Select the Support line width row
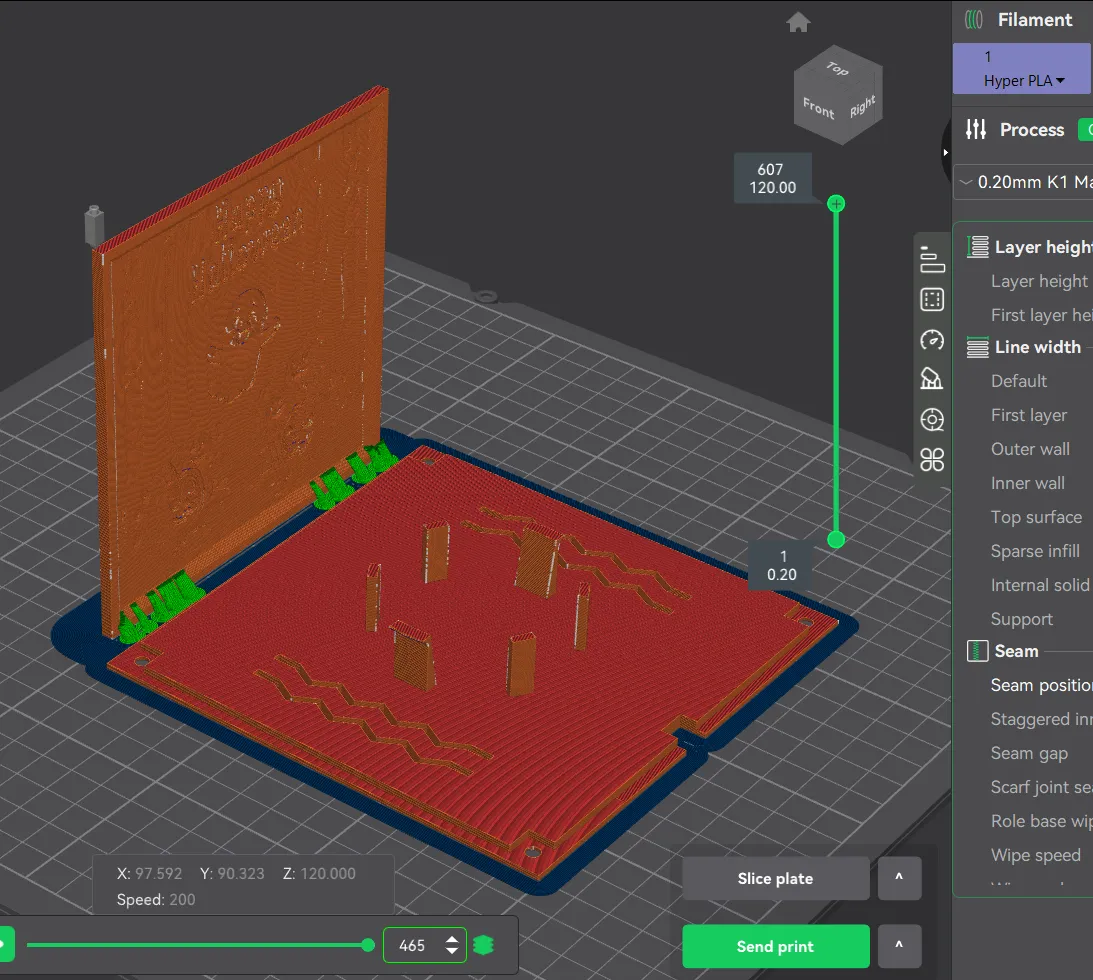The height and width of the screenshot is (980, 1093). point(1022,619)
